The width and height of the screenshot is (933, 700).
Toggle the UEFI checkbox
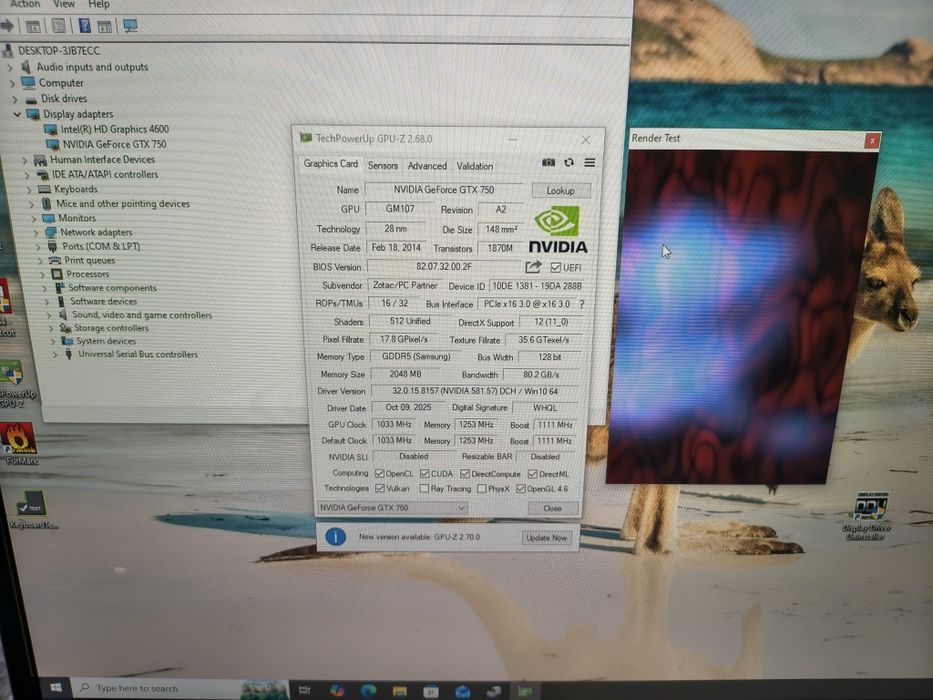click(556, 267)
